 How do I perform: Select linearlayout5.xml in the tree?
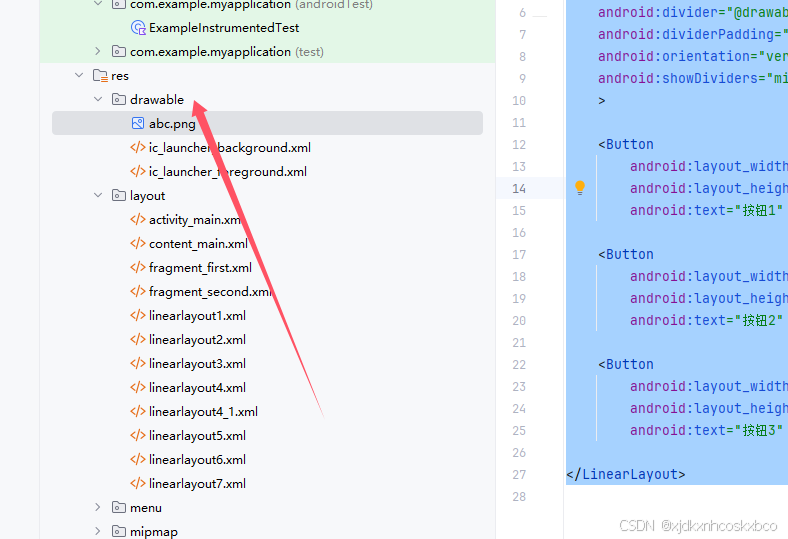(198, 436)
